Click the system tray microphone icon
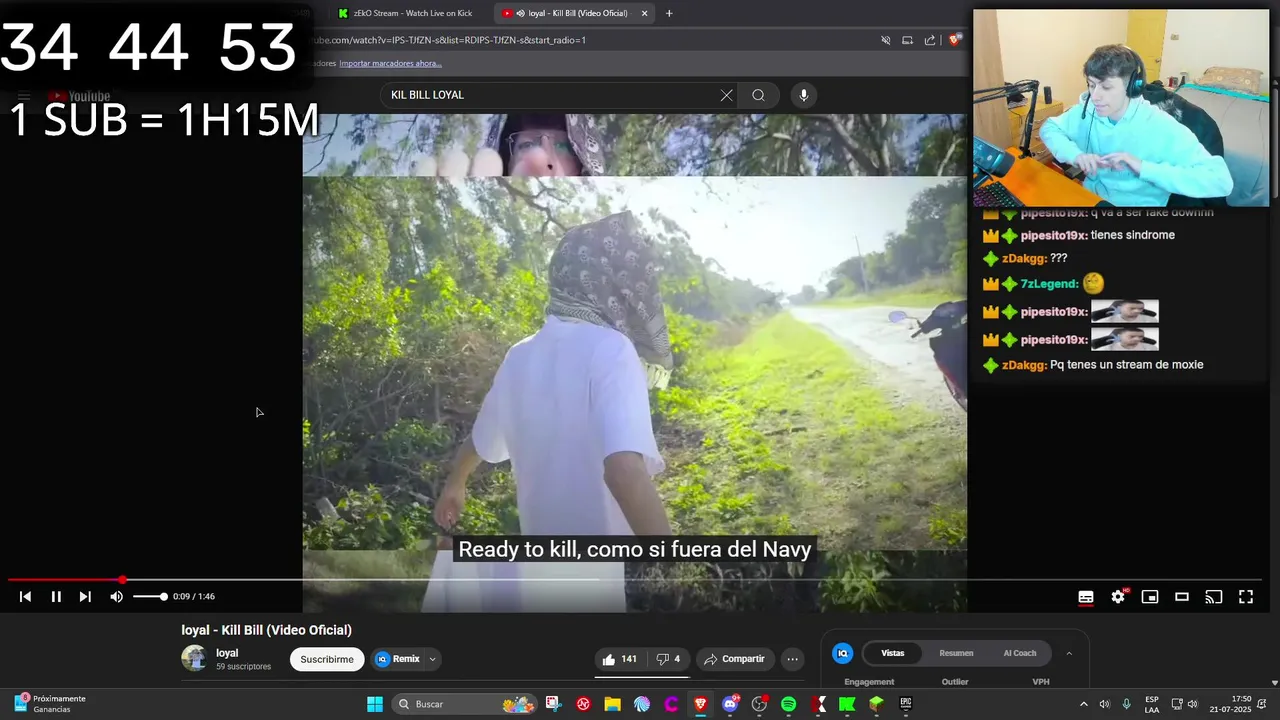Image resolution: width=1280 pixels, height=720 pixels. [x=1126, y=704]
